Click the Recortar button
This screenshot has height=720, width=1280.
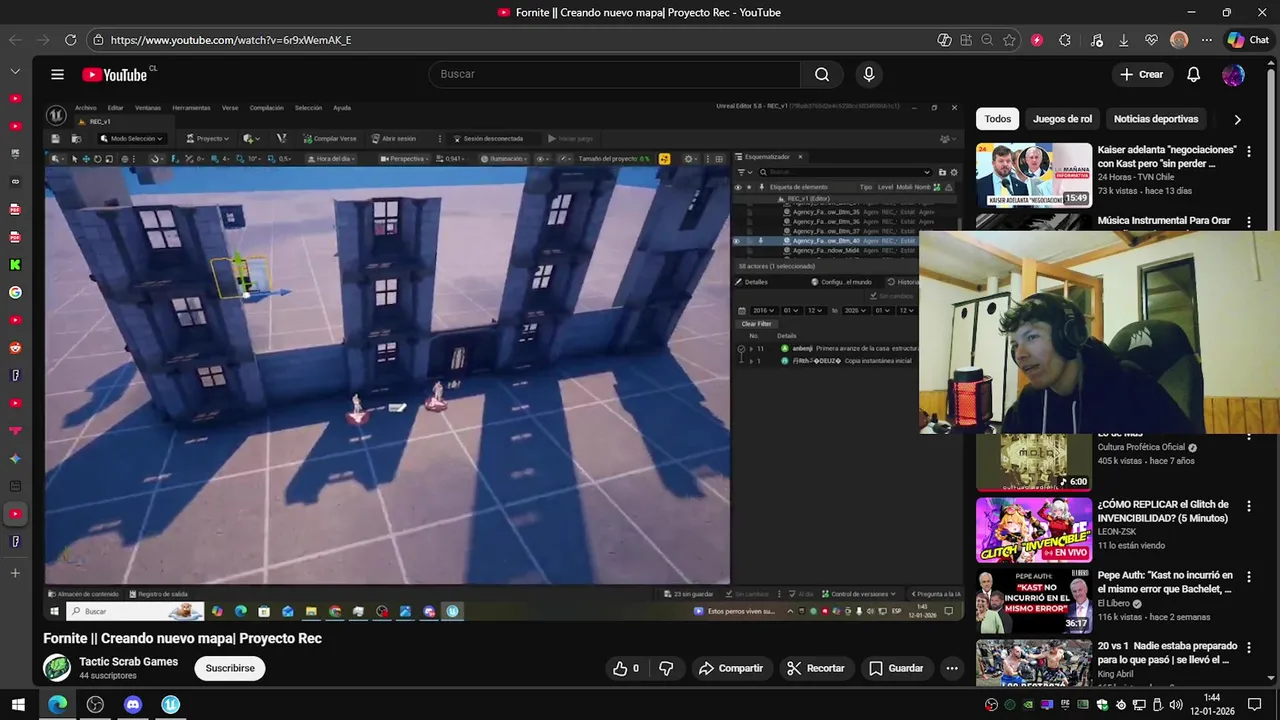pos(816,668)
